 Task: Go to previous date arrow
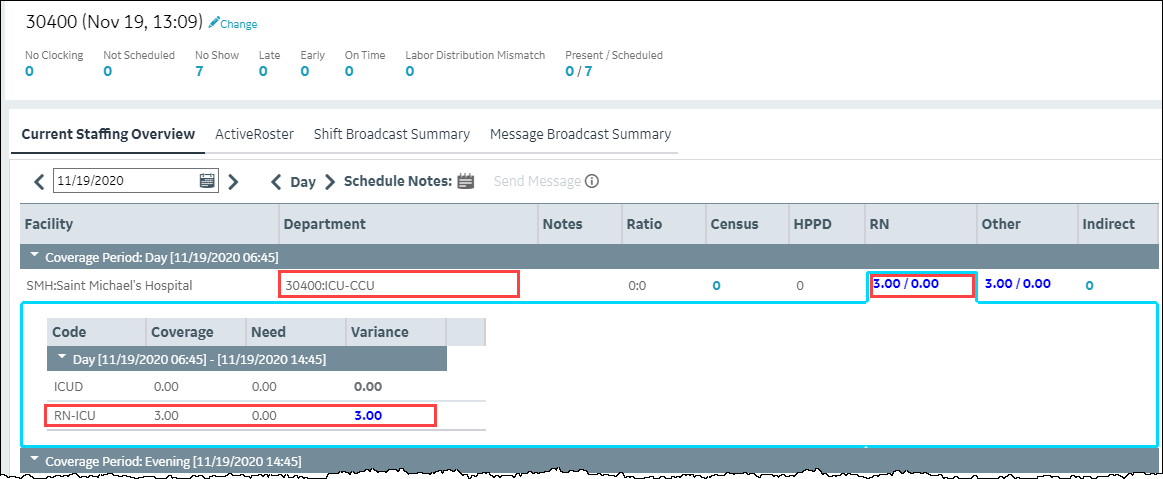[x=39, y=181]
